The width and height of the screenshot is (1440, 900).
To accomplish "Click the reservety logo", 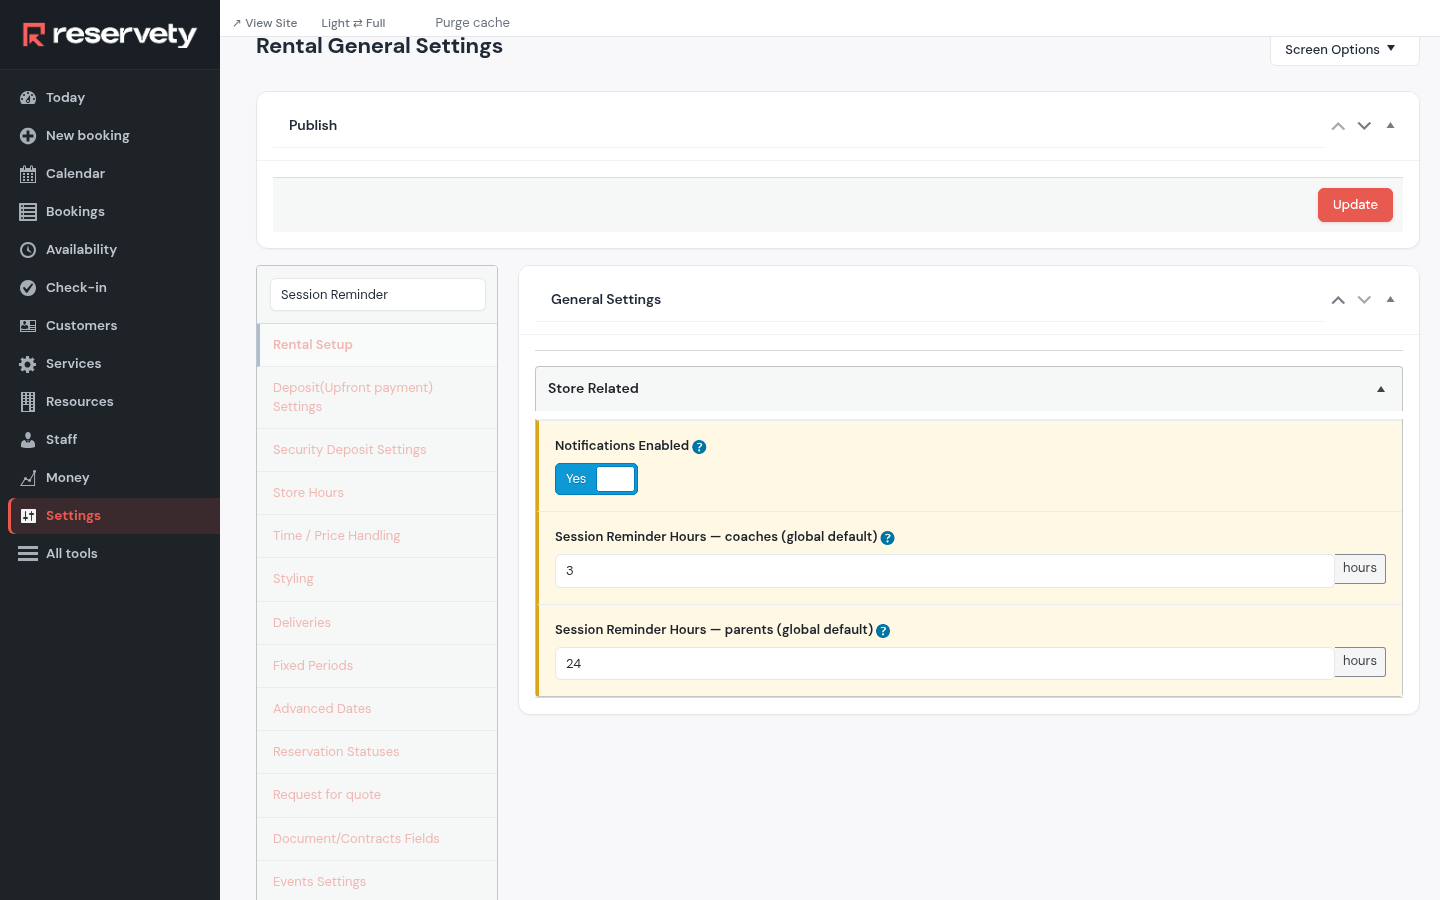I will point(110,35).
